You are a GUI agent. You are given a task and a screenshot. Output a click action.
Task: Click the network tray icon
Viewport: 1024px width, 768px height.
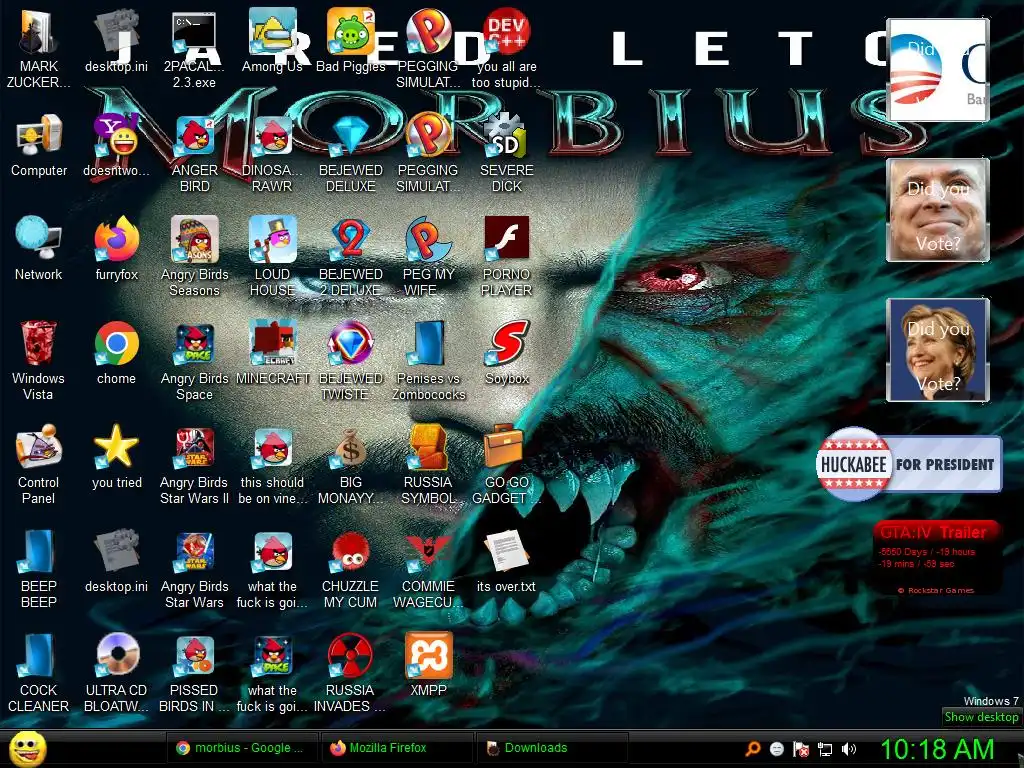(825, 748)
